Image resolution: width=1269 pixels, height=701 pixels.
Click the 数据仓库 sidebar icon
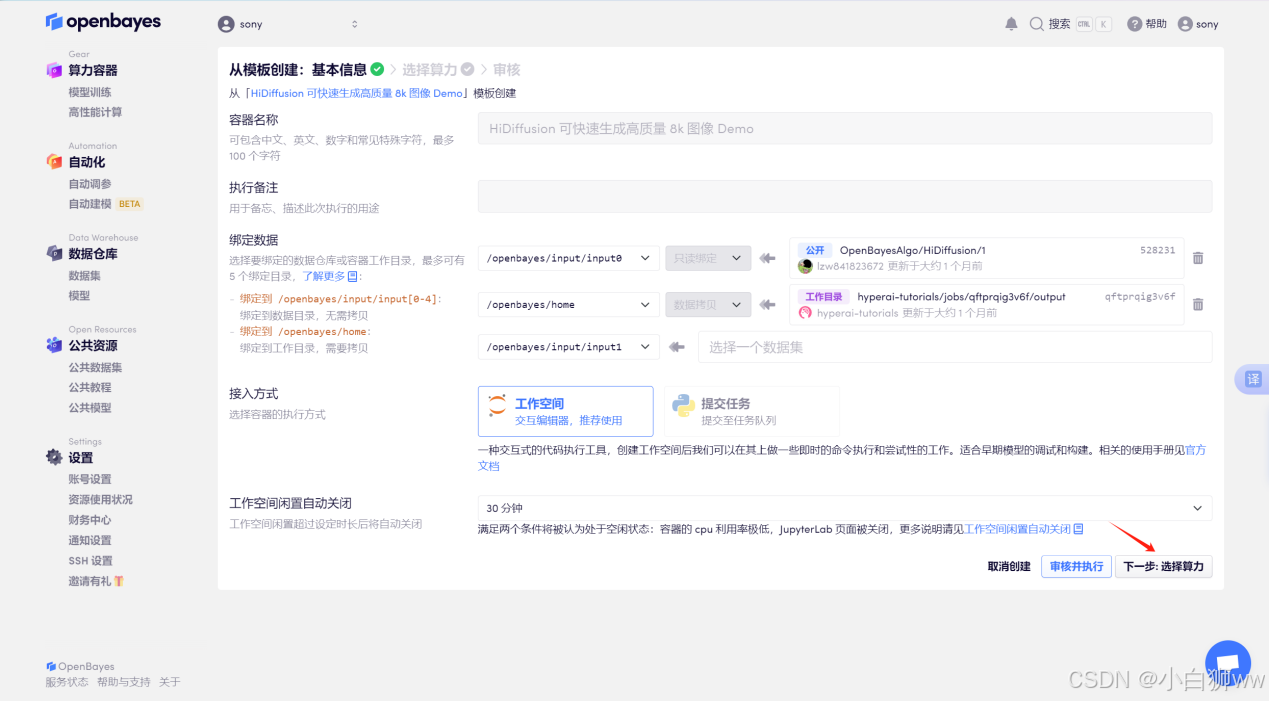(x=54, y=254)
